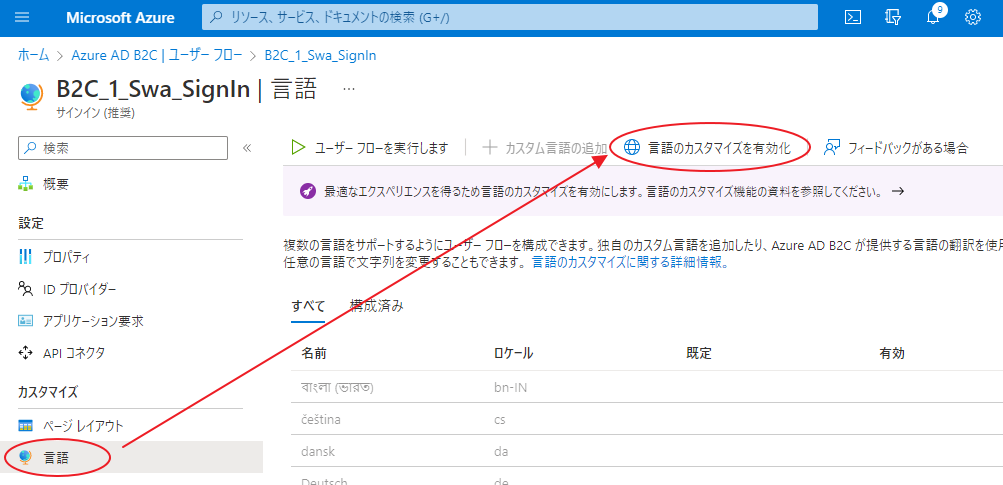Click the ID プロバイダー people icon

pyautogui.click(x=26, y=289)
